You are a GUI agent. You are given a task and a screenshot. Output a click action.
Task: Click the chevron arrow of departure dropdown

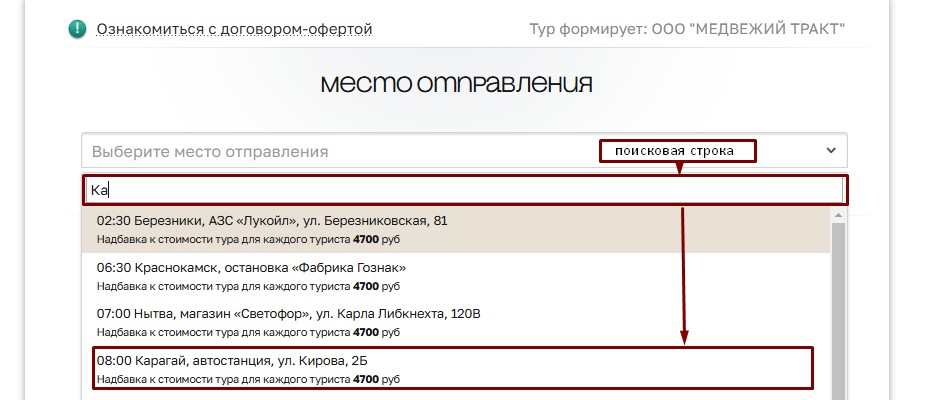[831, 150]
